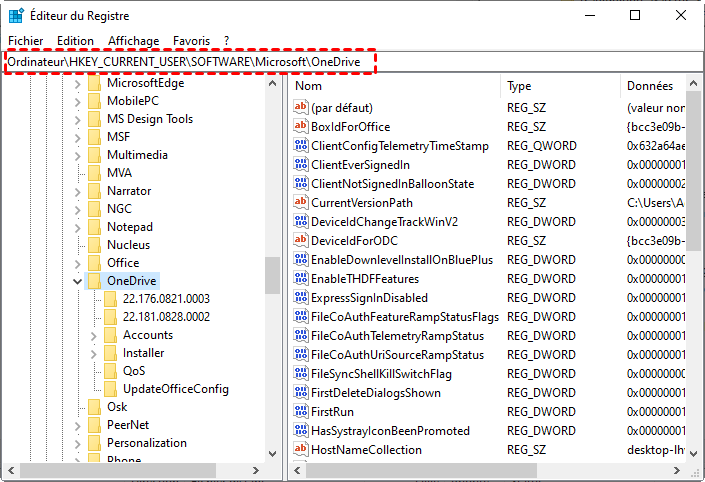This screenshot has width=705, height=482.
Task: Click the tree pane scroll right arrow
Action: pos(256,470)
